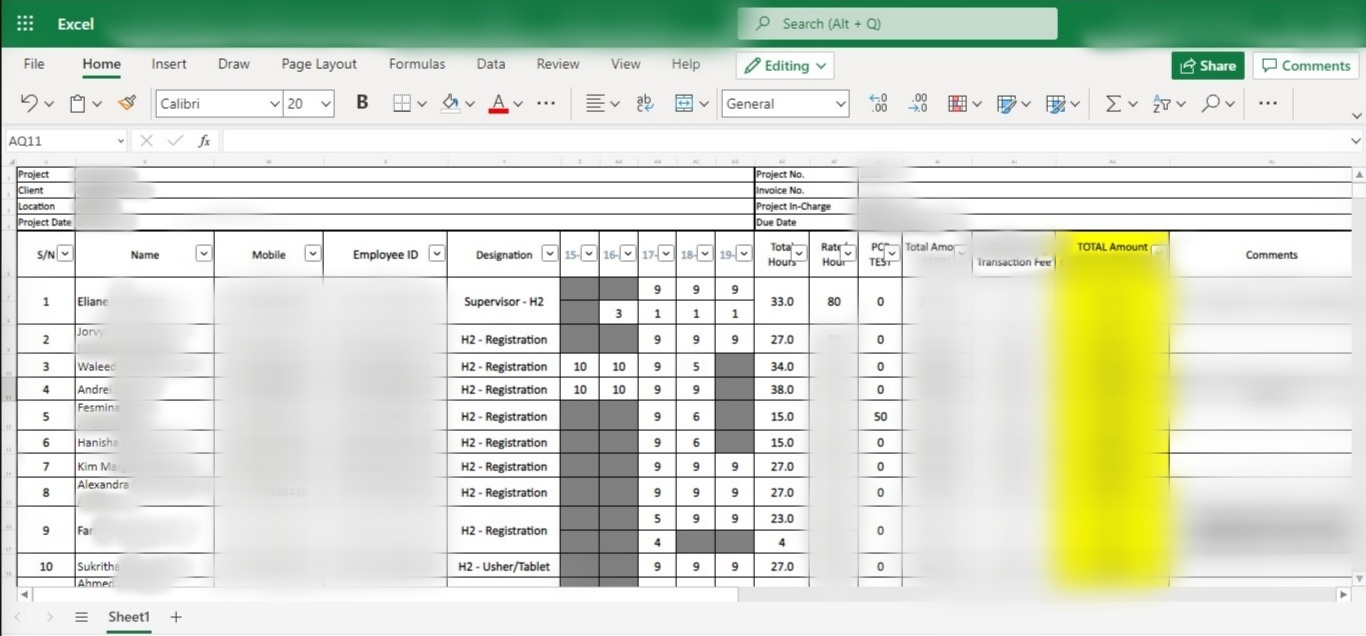The height and width of the screenshot is (636, 1366).
Task: Click Format as Table icon
Action: (1055, 103)
